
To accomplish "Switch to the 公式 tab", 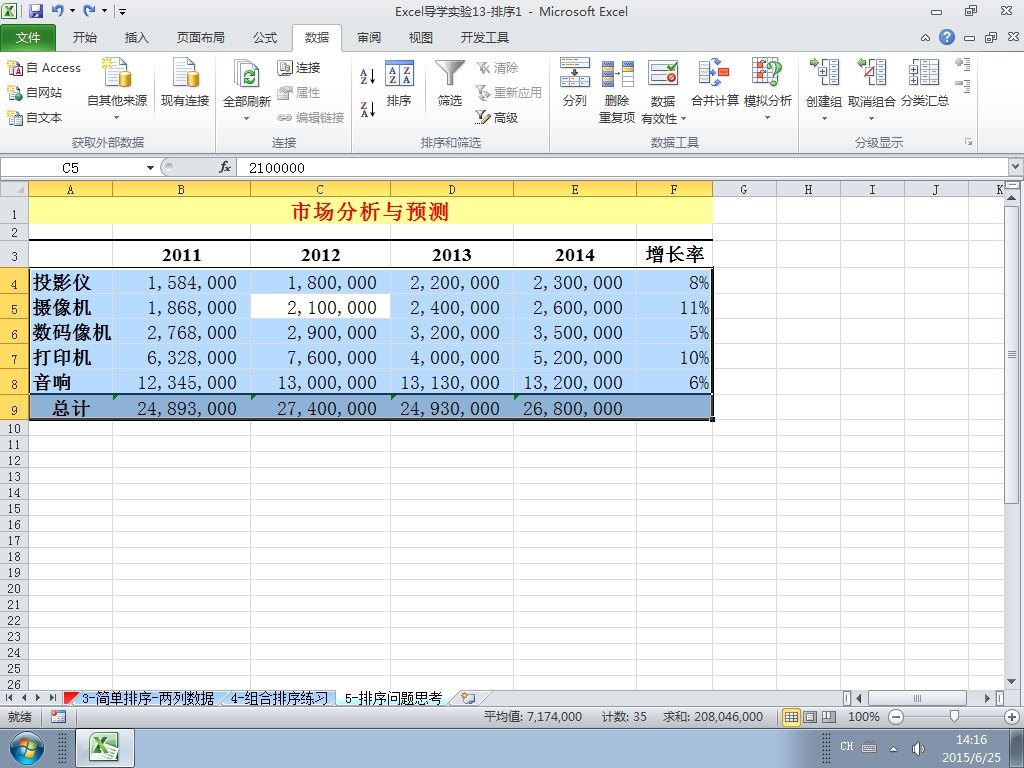I will (x=264, y=38).
